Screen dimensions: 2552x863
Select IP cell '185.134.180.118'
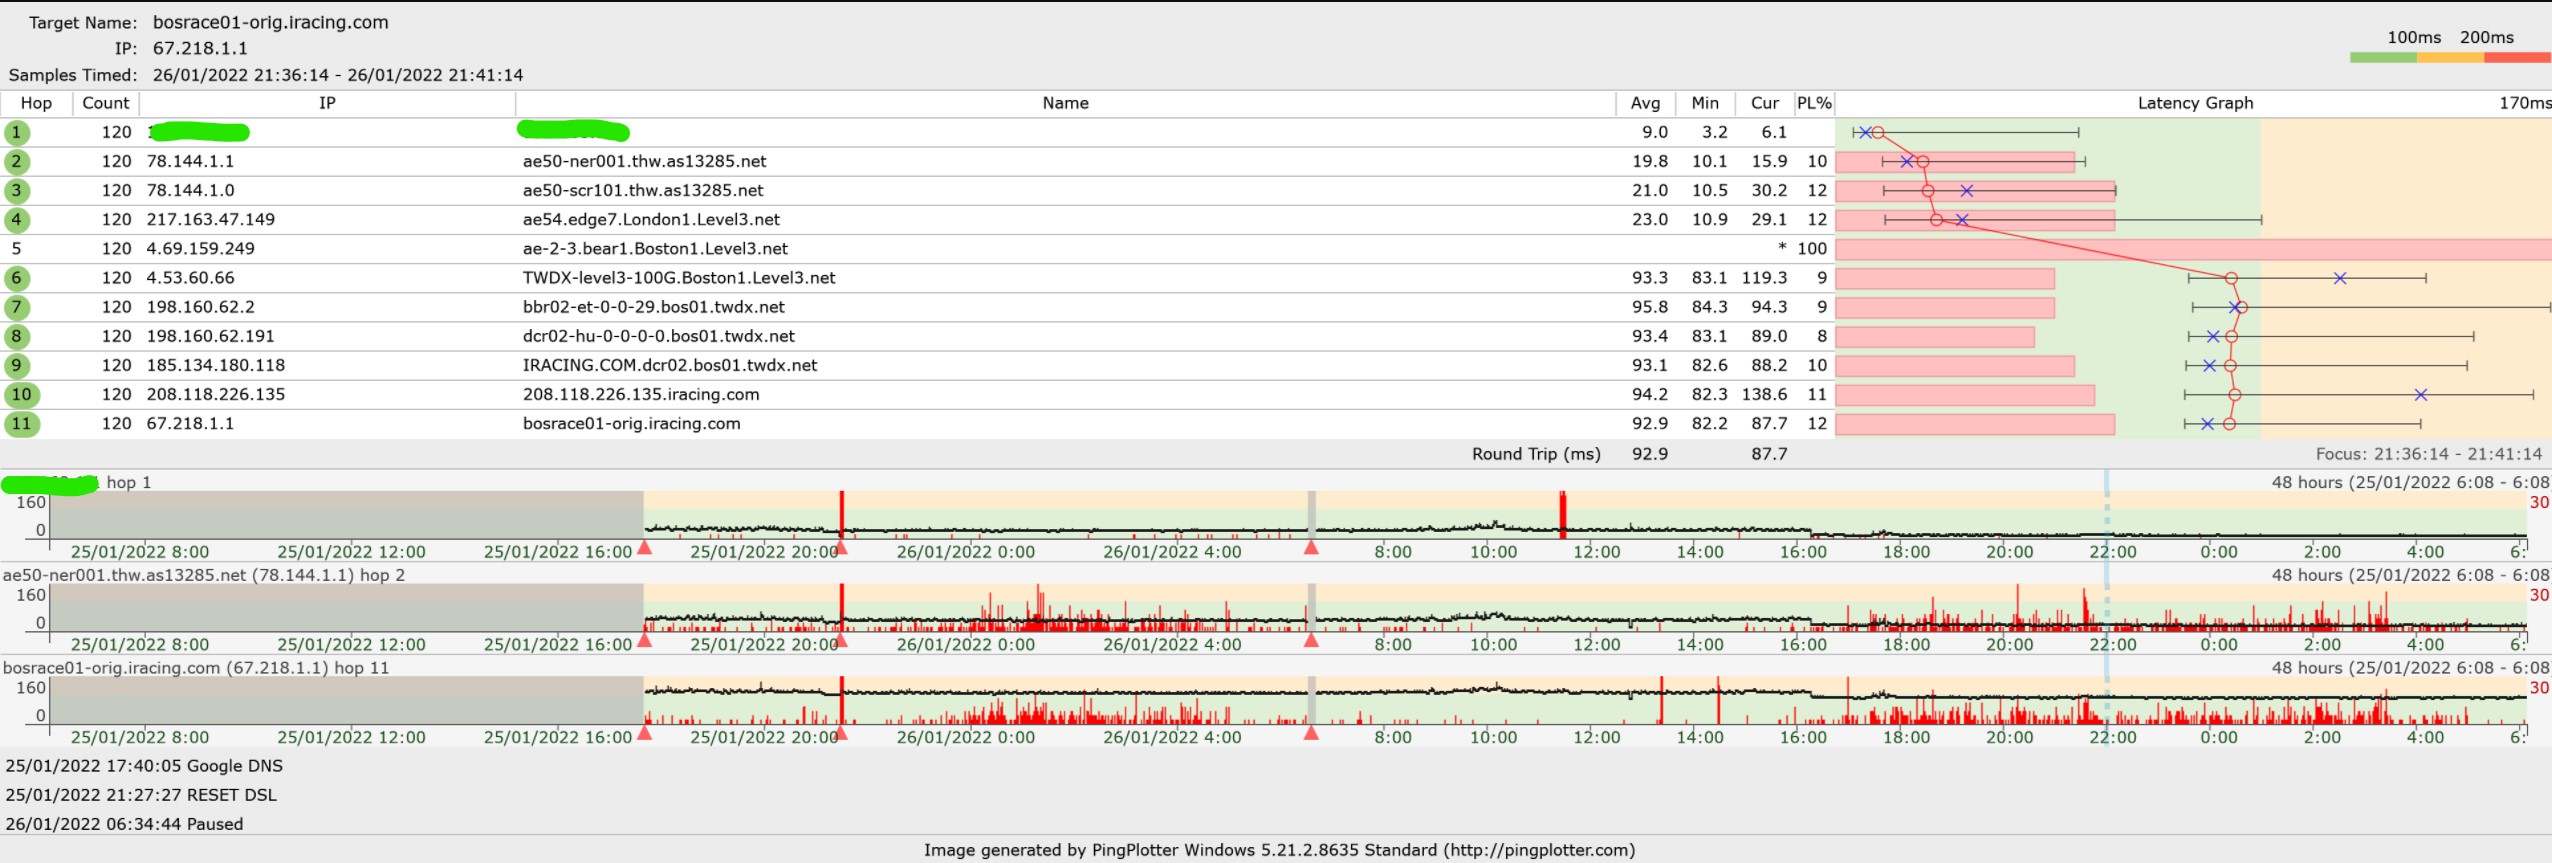[x=216, y=365]
